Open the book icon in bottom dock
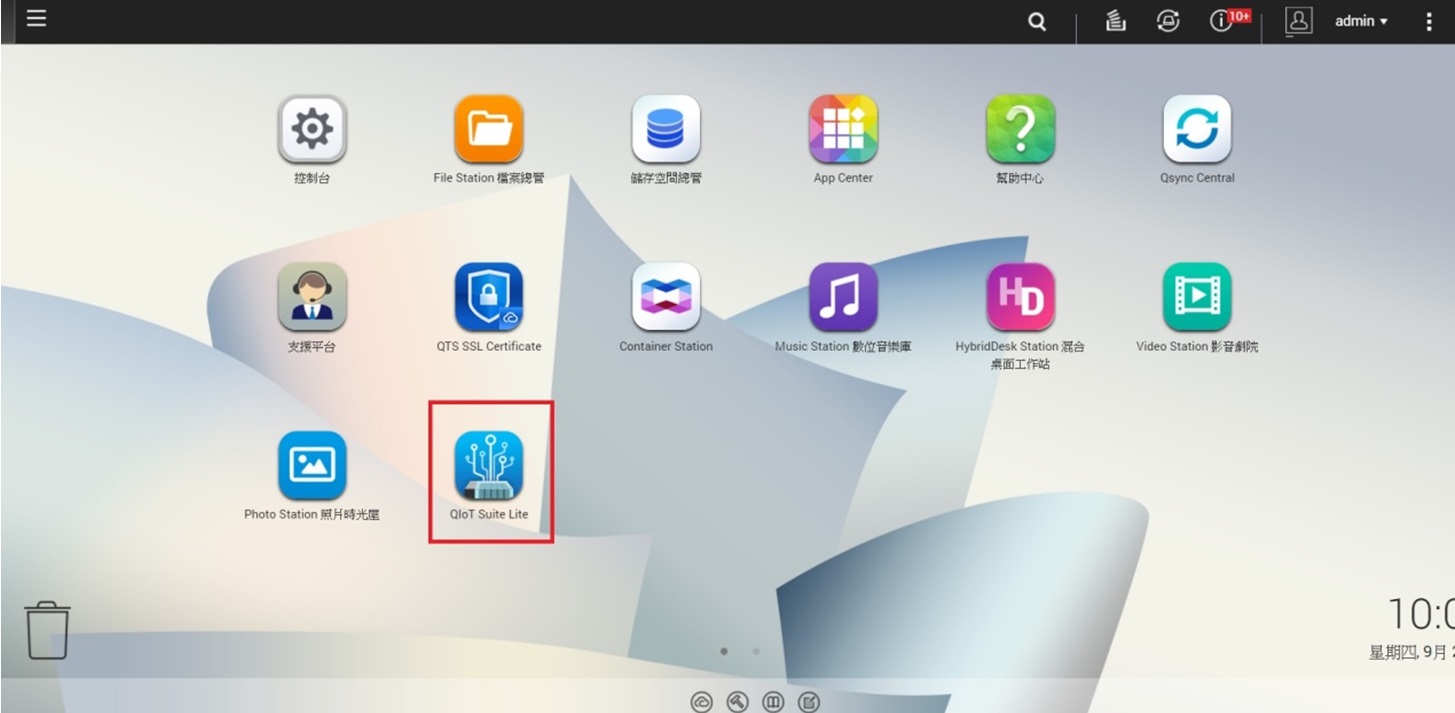The image size is (1455, 713). (x=773, y=702)
